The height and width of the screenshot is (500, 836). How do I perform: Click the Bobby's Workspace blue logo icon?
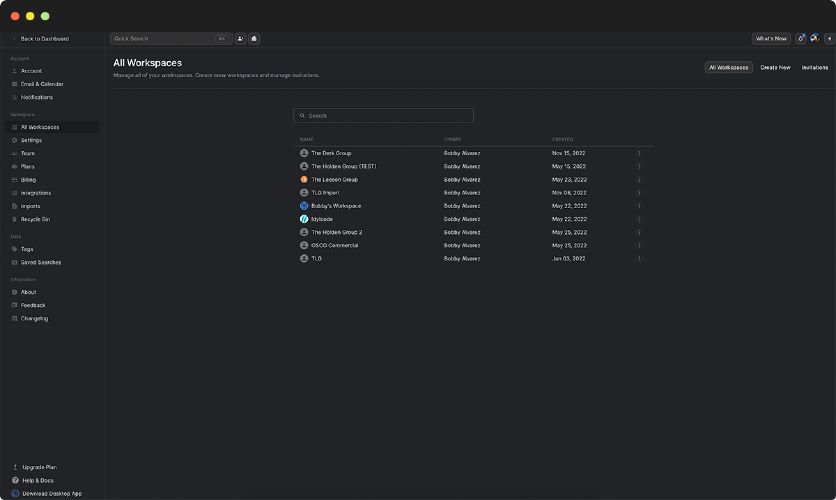(304, 206)
